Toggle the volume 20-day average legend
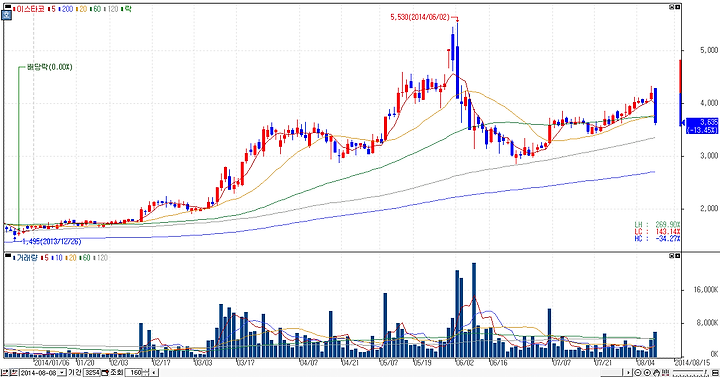 70,258
